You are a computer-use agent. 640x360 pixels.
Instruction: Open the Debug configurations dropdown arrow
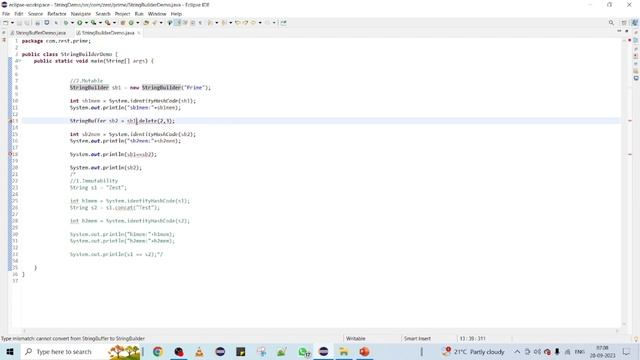click(72, 23)
